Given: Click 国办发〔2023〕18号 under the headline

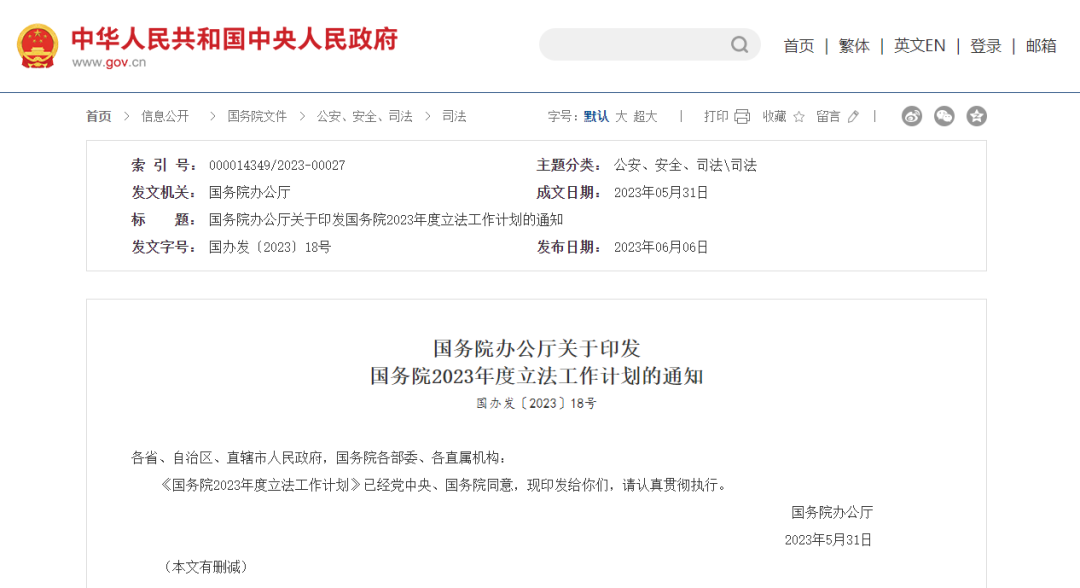Looking at the screenshot, I should point(537,403).
